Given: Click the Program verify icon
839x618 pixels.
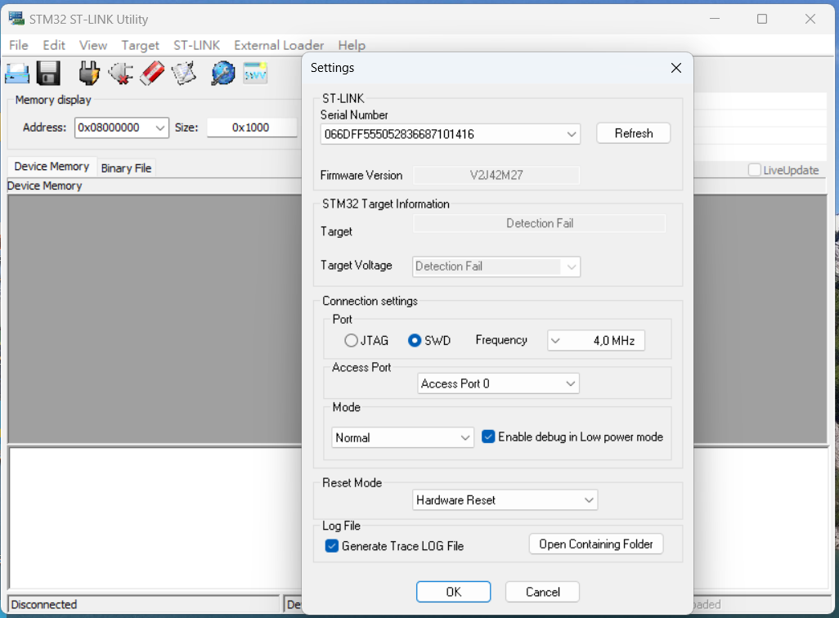Looking at the screenshot, I should pyautogui.click(x=184, y=73).
